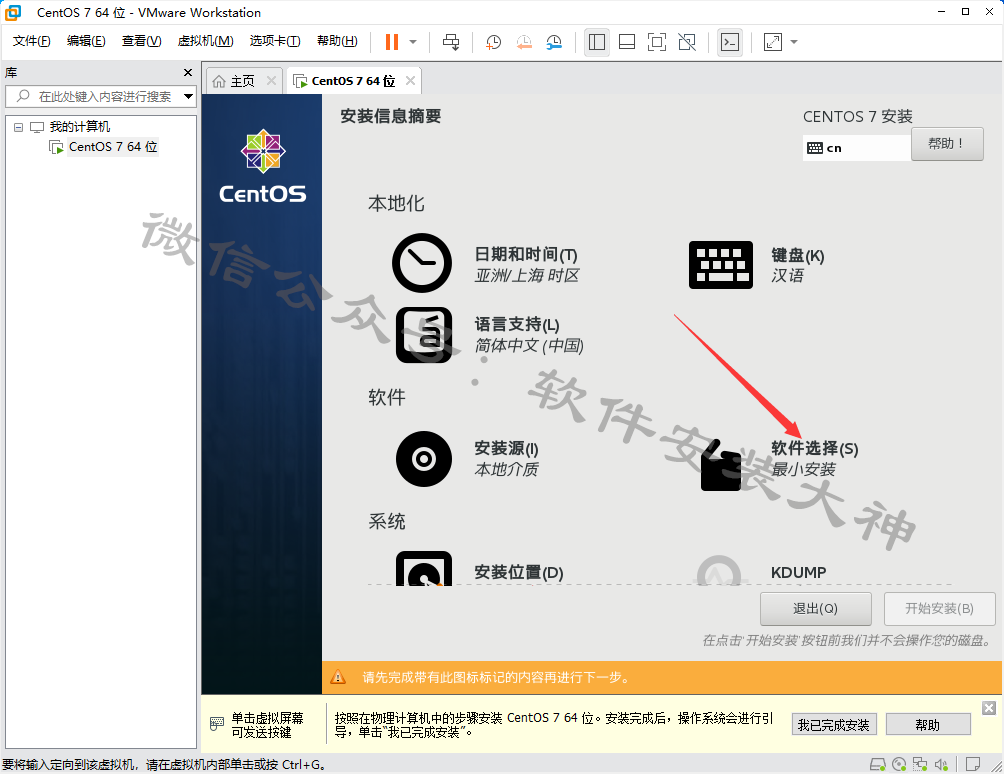Screen dimensions: 1004x774
Task: Click the library search field
Action: point(99,97)
